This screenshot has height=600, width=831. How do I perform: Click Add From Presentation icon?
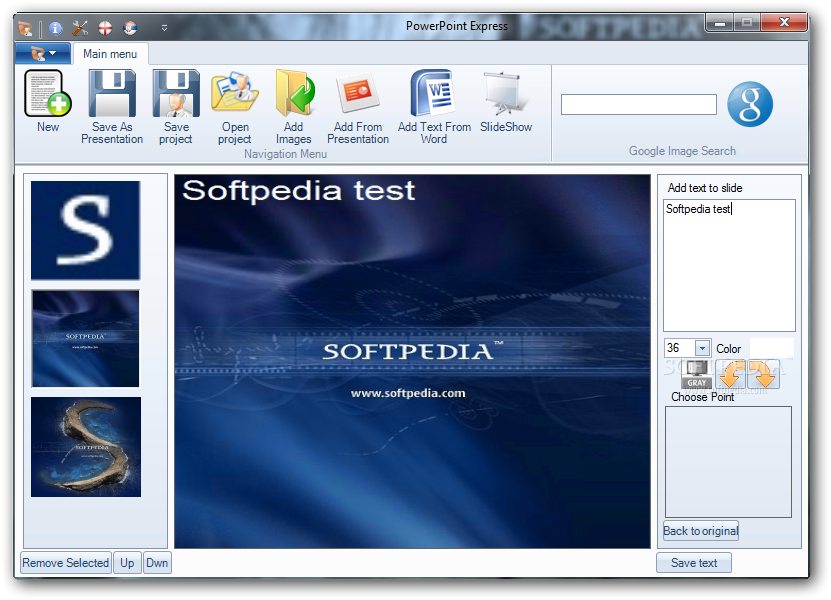[358, 93]
